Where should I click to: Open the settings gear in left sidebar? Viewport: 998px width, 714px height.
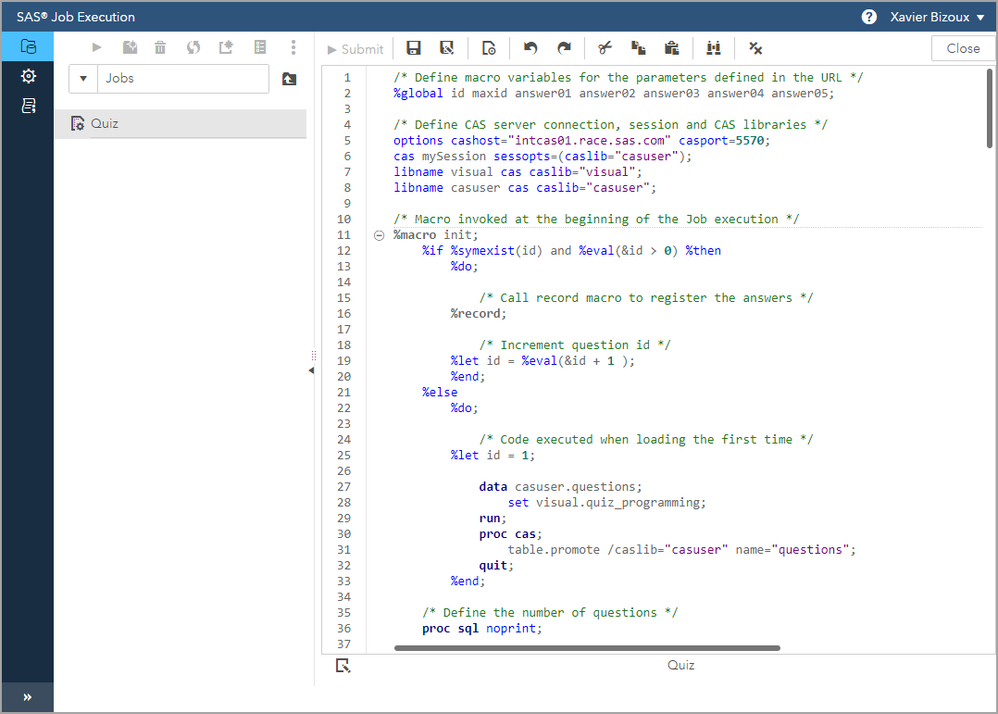click(28, 76)
